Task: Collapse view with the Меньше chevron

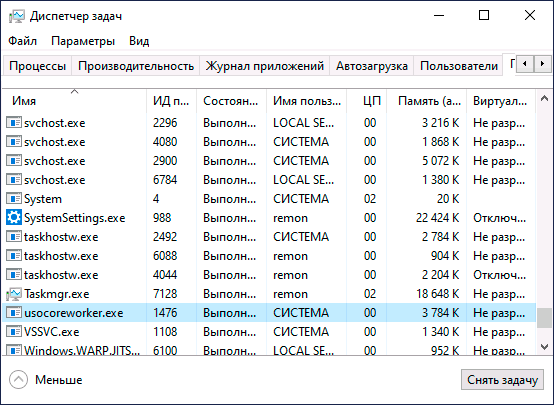Action: pos(18,380)
